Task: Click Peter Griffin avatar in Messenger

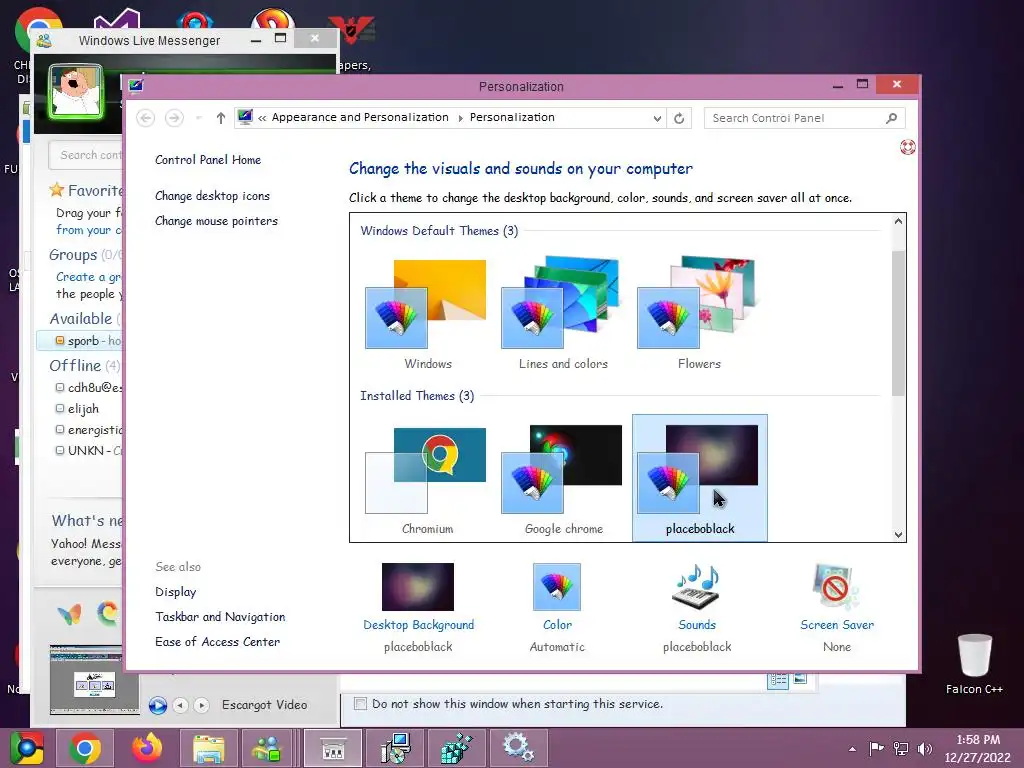Action: [76, 91]
